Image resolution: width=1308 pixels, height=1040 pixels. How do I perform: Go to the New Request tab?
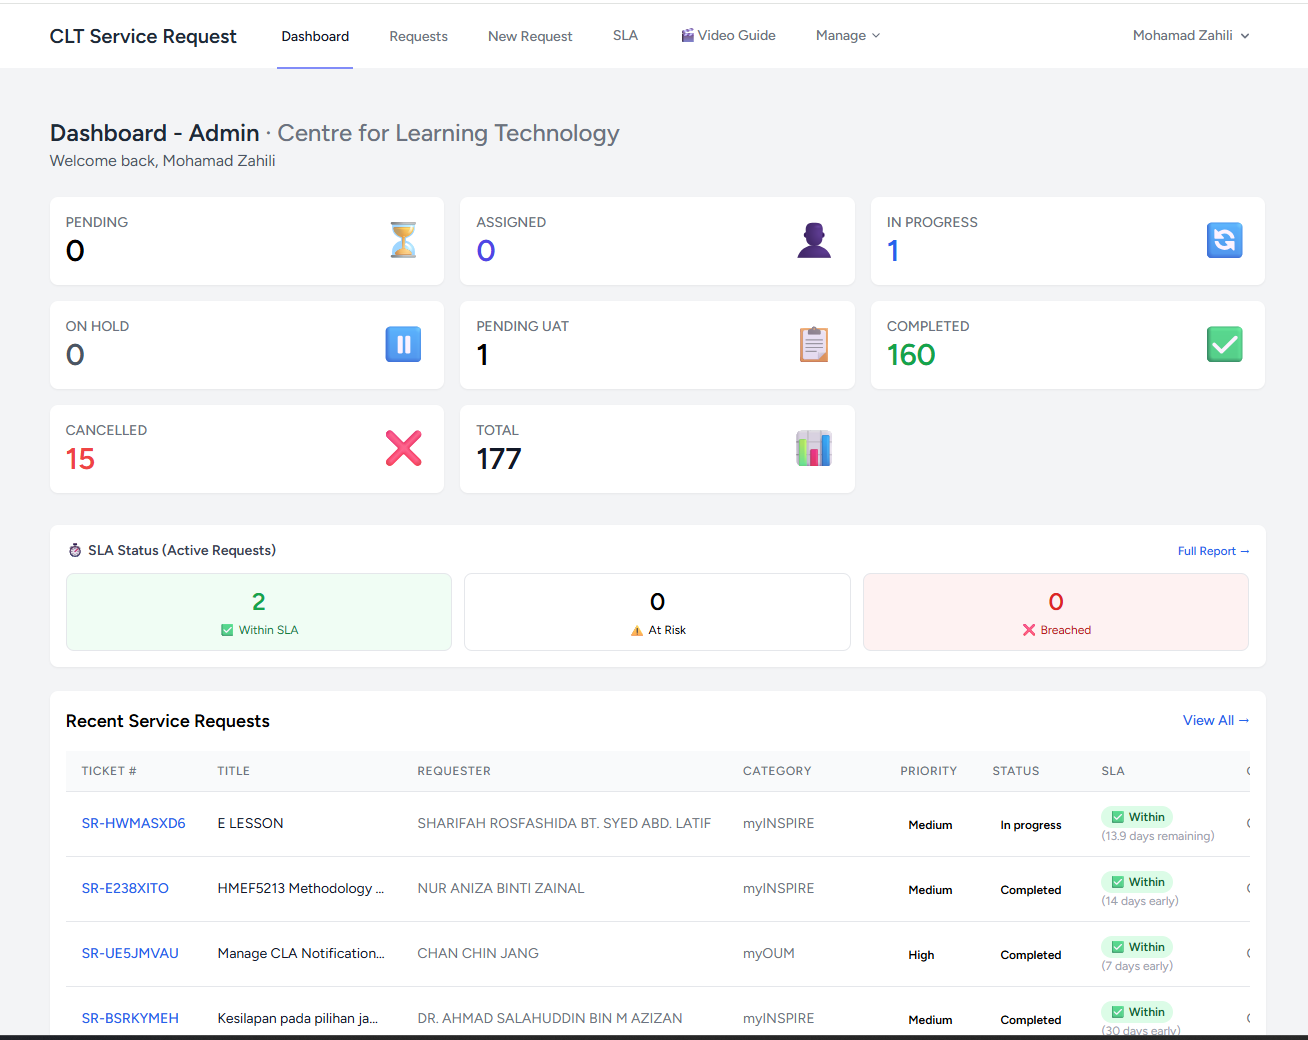(530, 36)
